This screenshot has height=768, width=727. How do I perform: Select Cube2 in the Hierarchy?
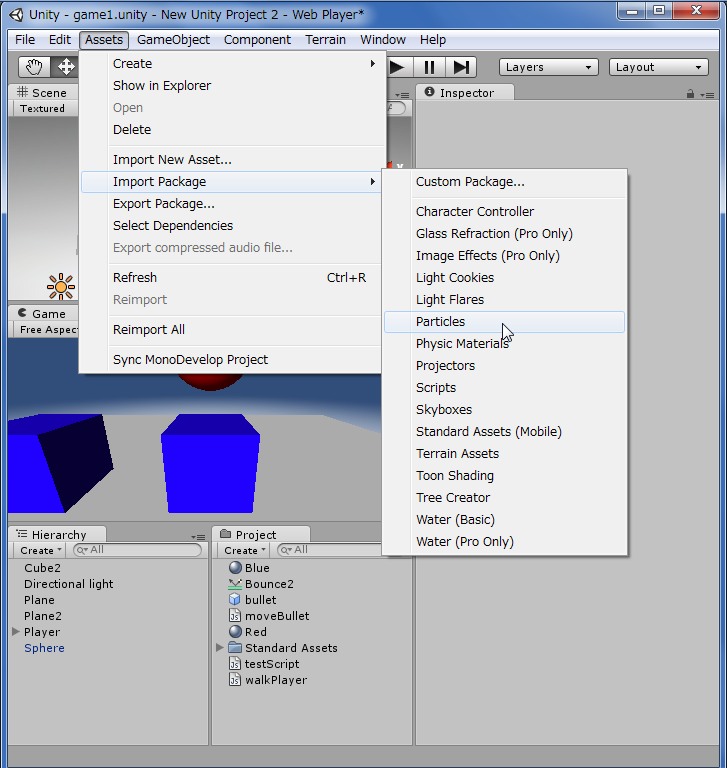click(42, 568)
